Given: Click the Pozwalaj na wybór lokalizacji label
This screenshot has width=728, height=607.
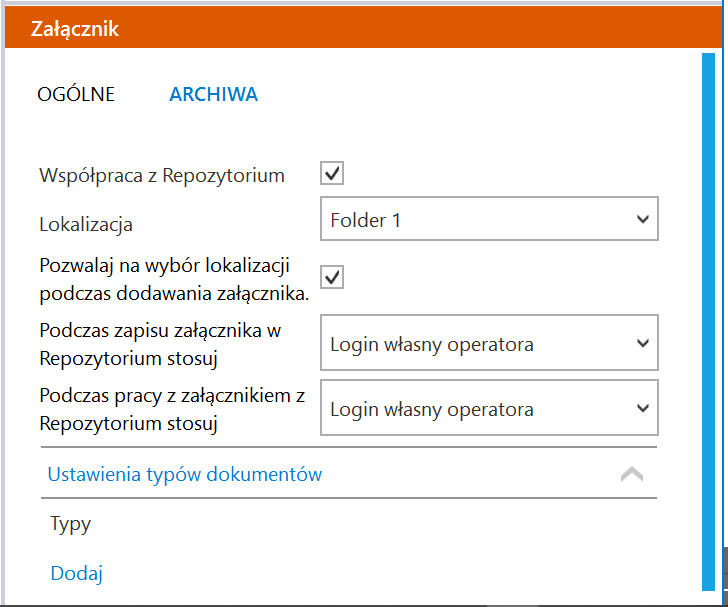Looking at the screenshot, I should [x=174, y=280].
